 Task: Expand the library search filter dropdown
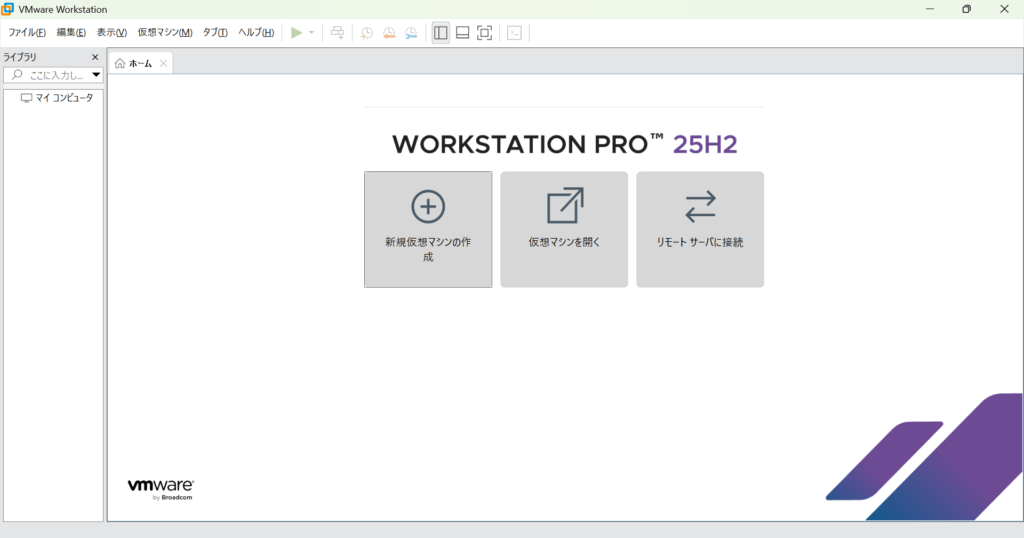(x=96, y=75)
